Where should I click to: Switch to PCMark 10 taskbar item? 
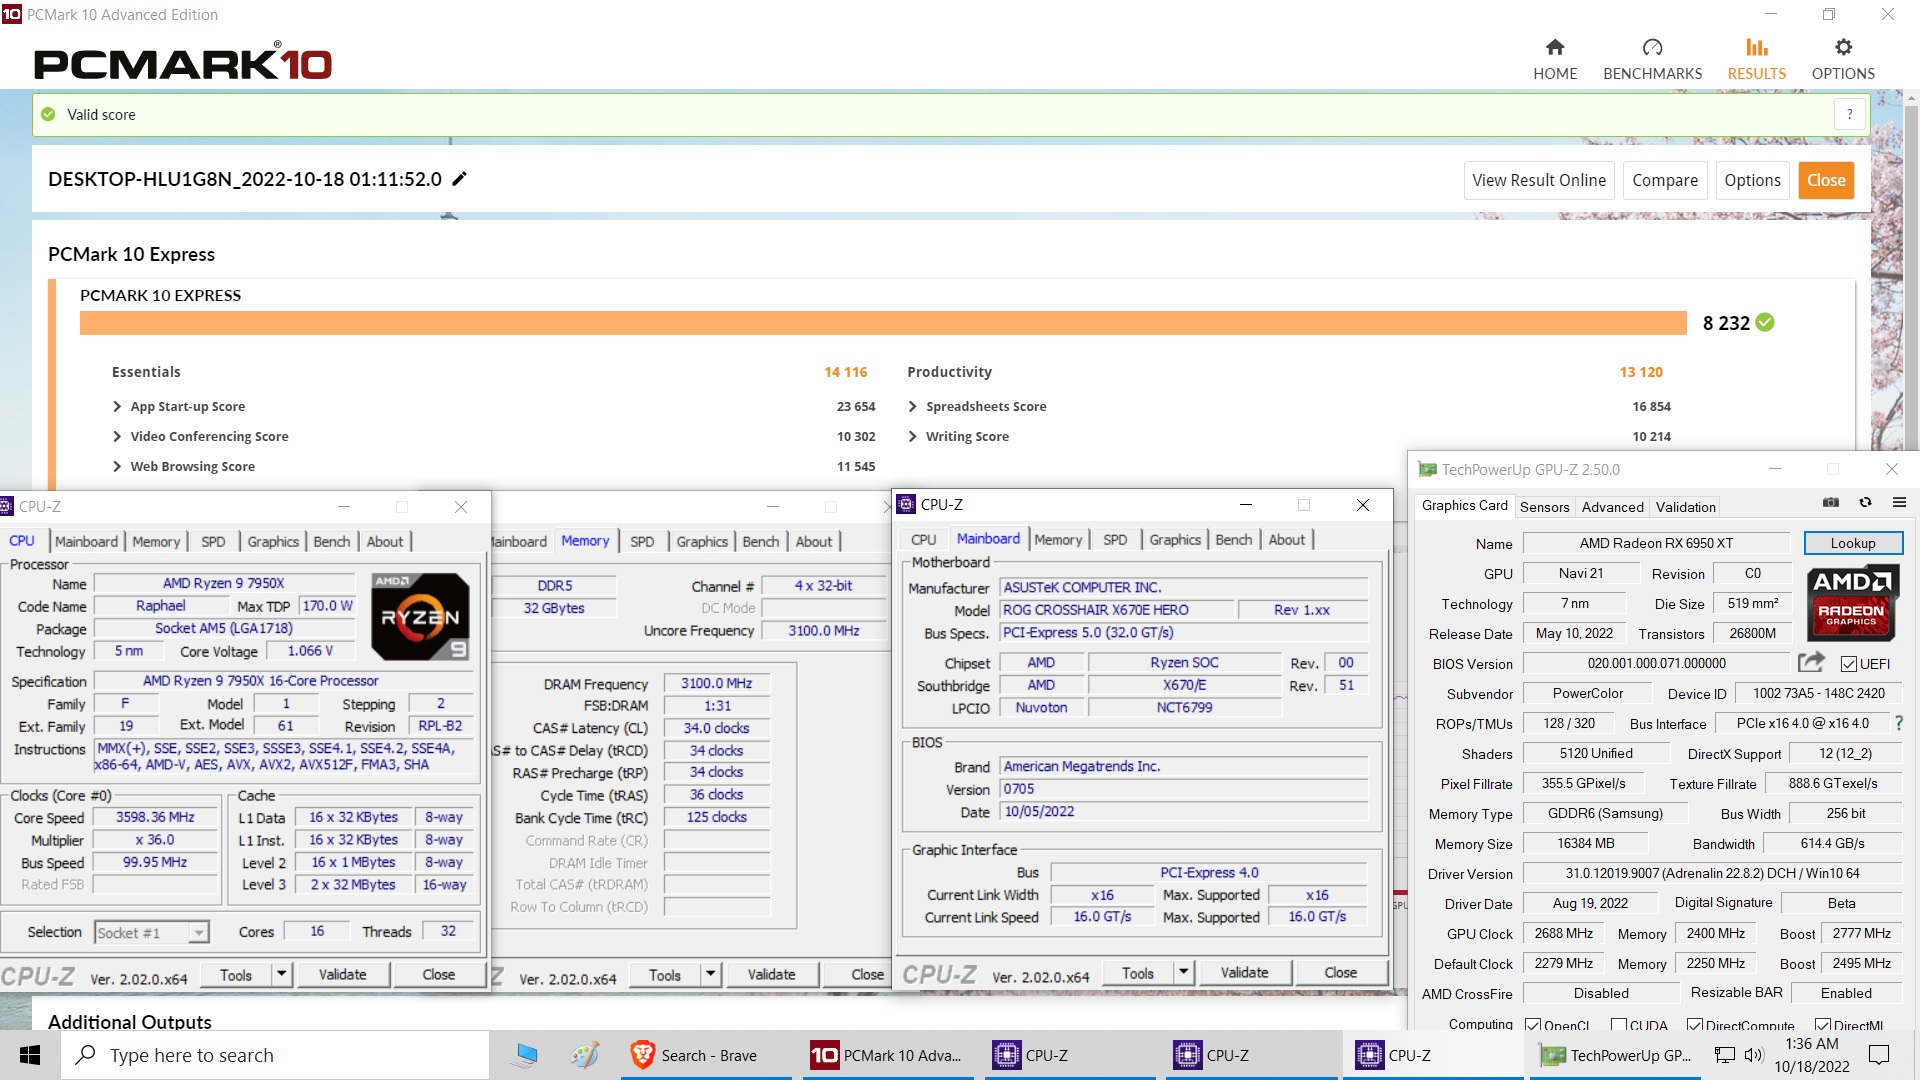(887, 1055)
